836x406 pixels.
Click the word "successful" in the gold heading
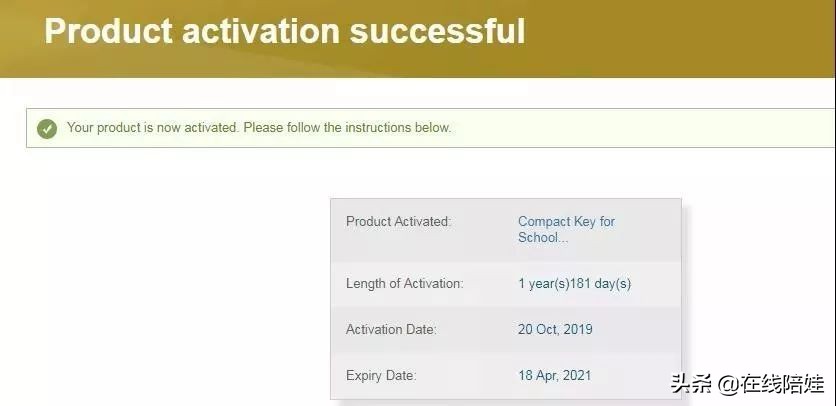pyautogui.click(x=437, y=31)
